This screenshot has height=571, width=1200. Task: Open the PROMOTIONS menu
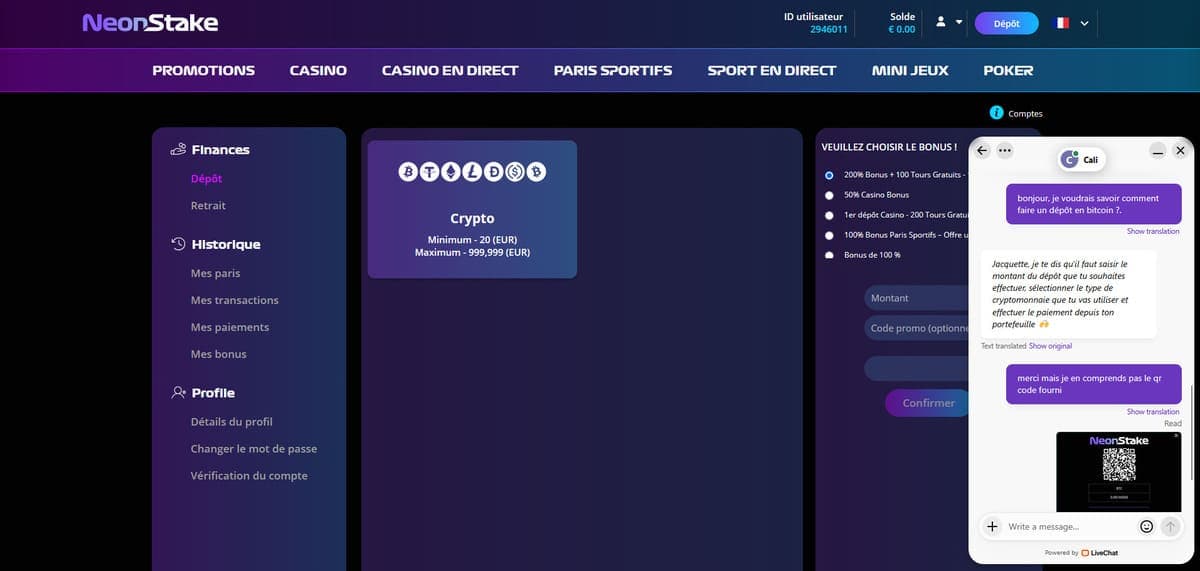click(x=203, y=70)
